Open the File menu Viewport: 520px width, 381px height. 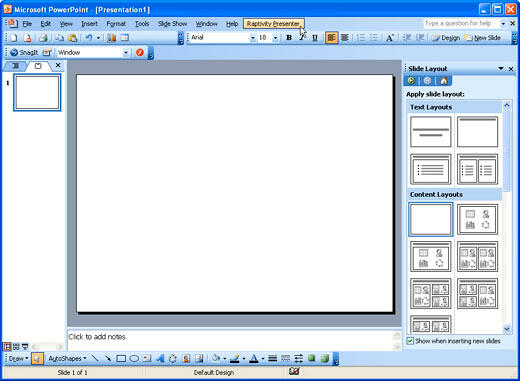pos(27,24)
